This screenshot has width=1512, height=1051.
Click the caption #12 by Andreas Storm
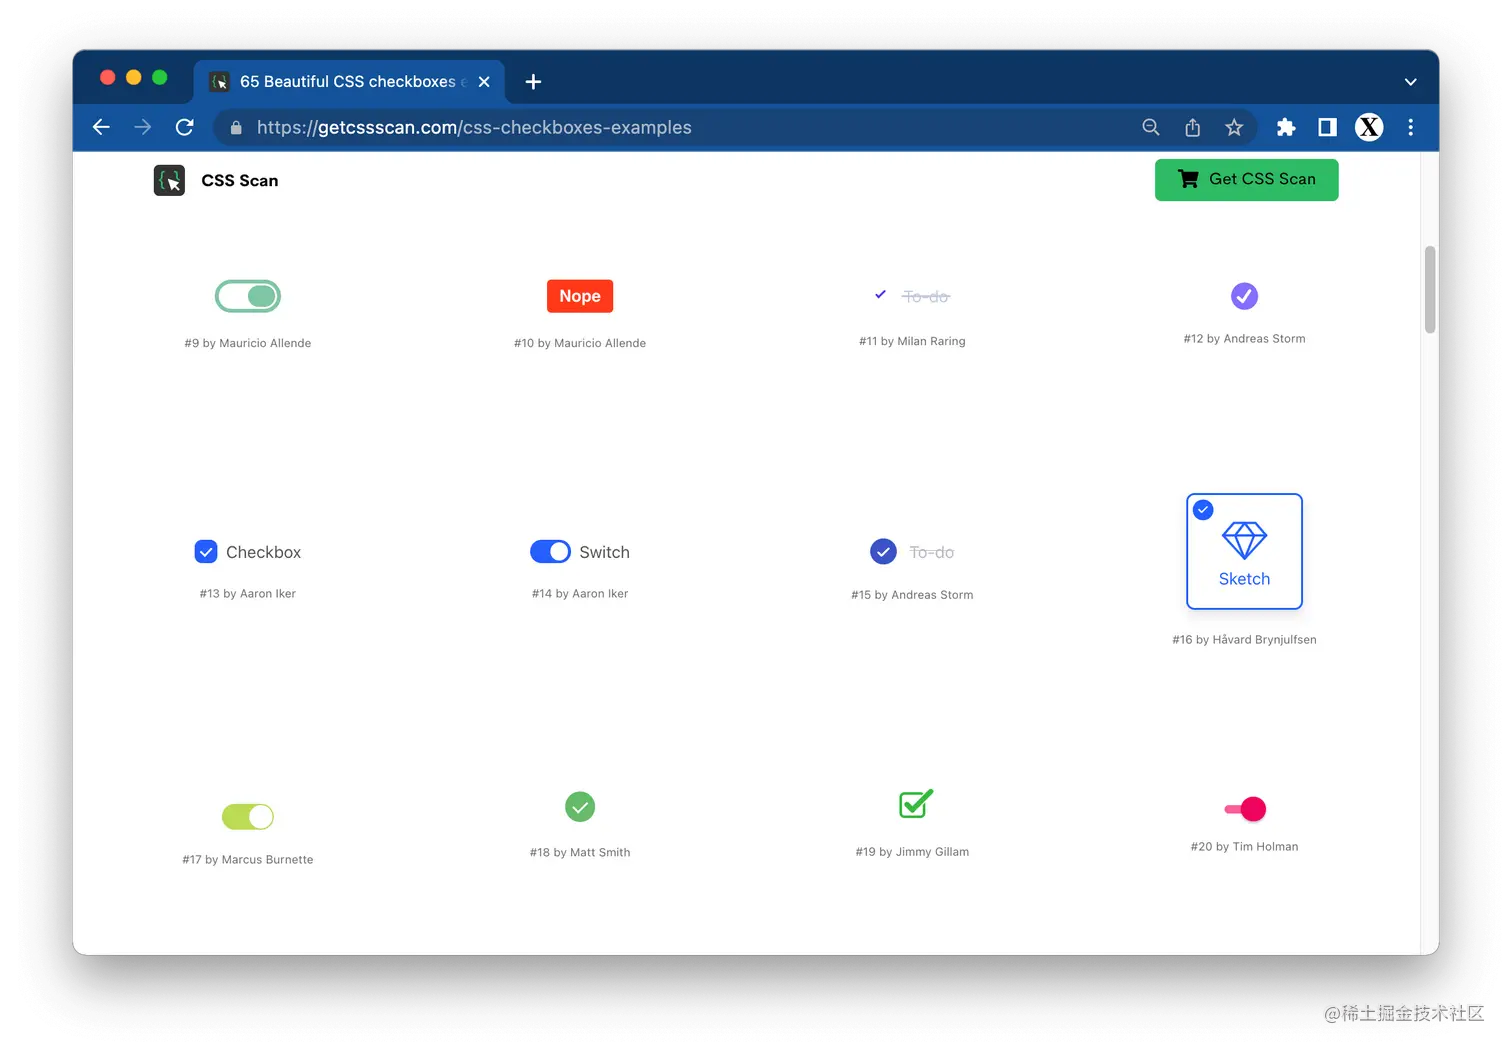click(x=1244, y=339)
